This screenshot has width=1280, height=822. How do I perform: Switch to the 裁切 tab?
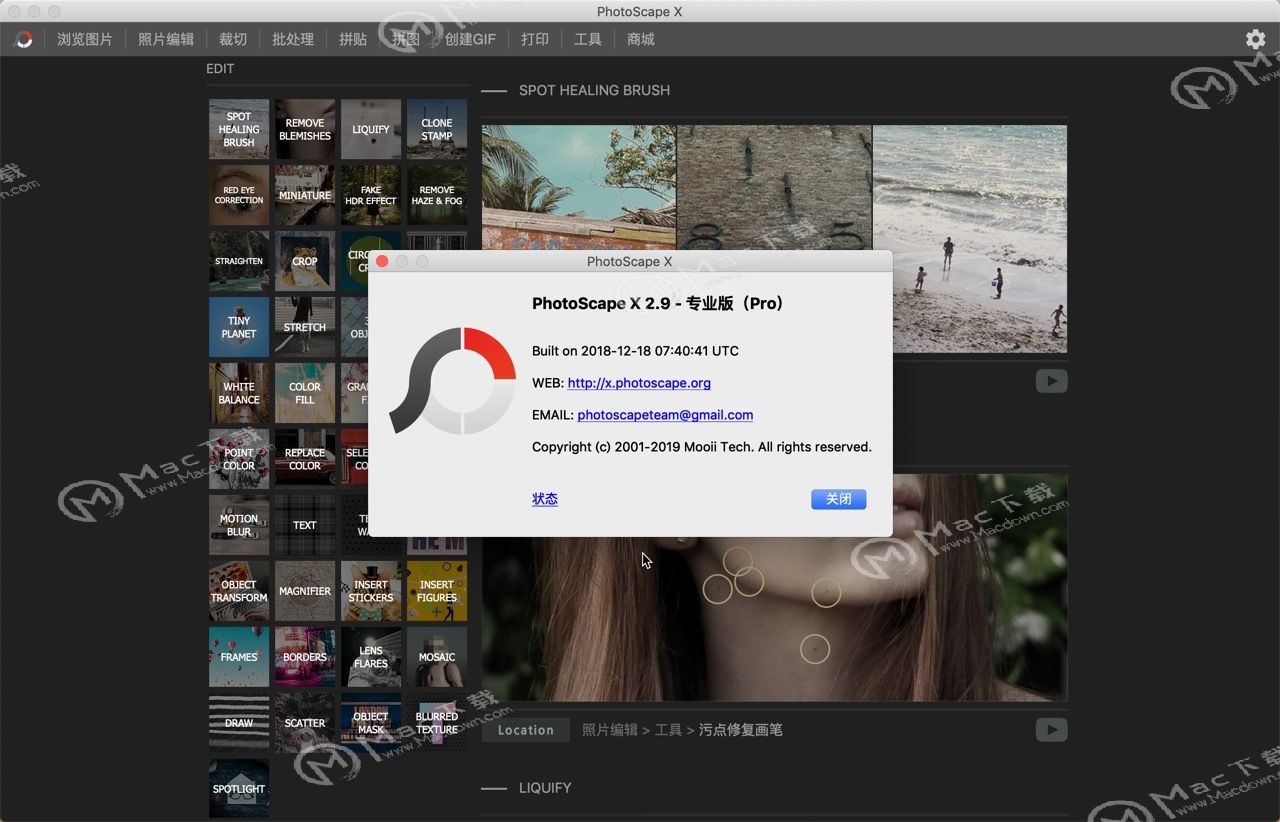(233, 39)
